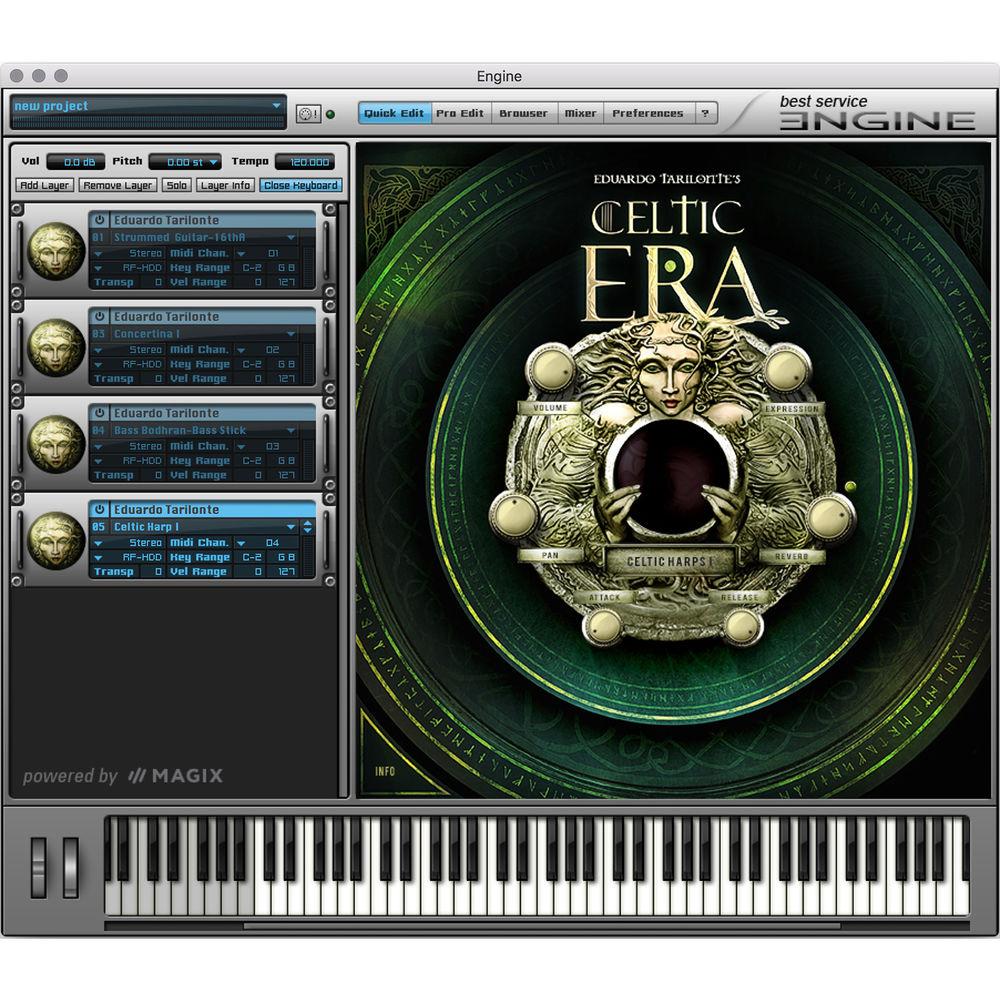Open the new project dropdown
The width and height of the screenshot is (1000, 1000).
click(278, 104)
